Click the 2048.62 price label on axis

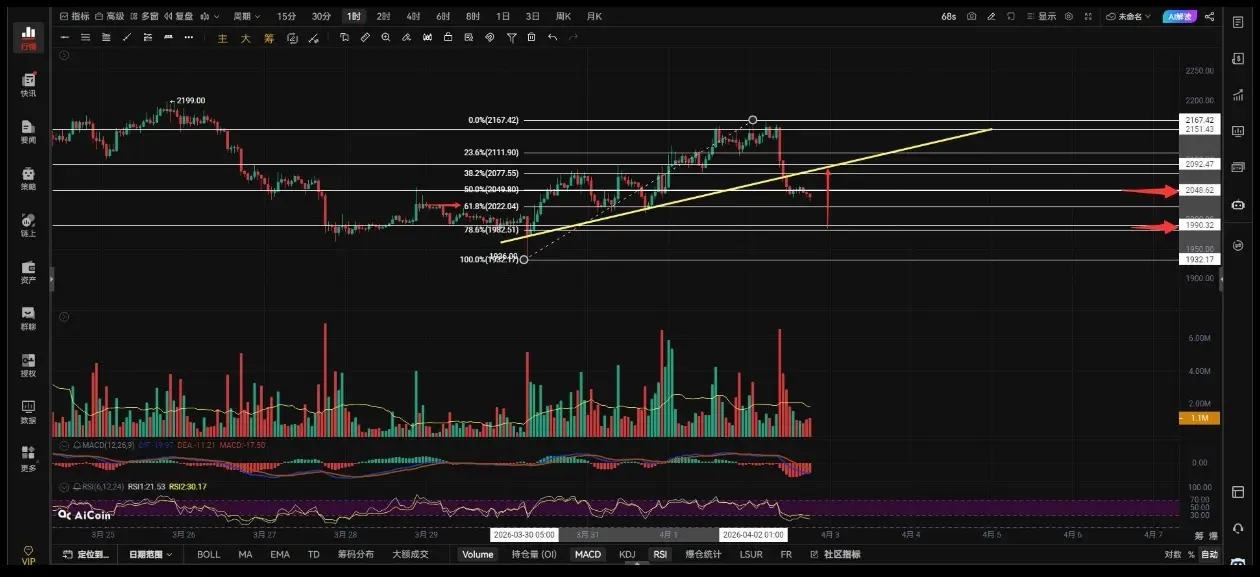click(x=1200, y=190)
